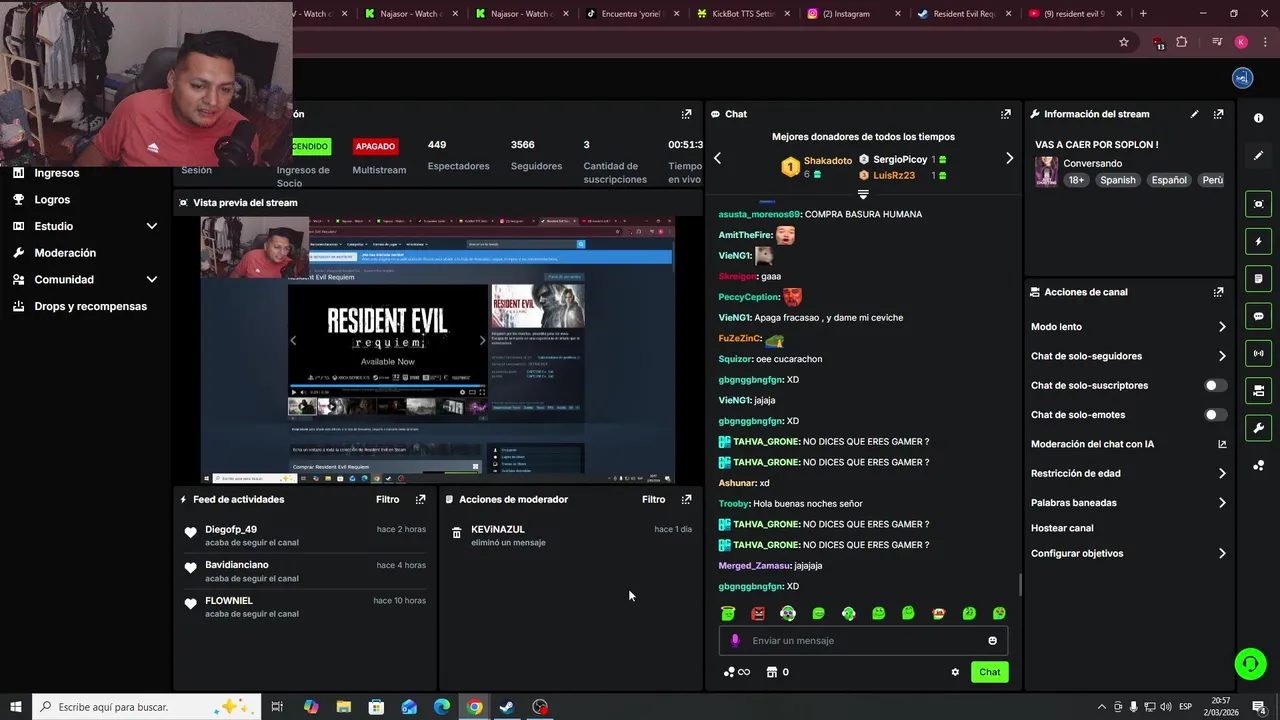Show next top donors page
Image resolution: width=1280 pixels, height=720 pixels.
click(1009, 158)
